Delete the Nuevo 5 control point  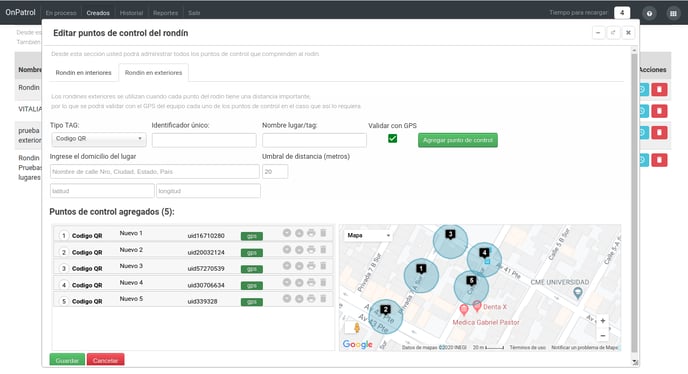323,298
